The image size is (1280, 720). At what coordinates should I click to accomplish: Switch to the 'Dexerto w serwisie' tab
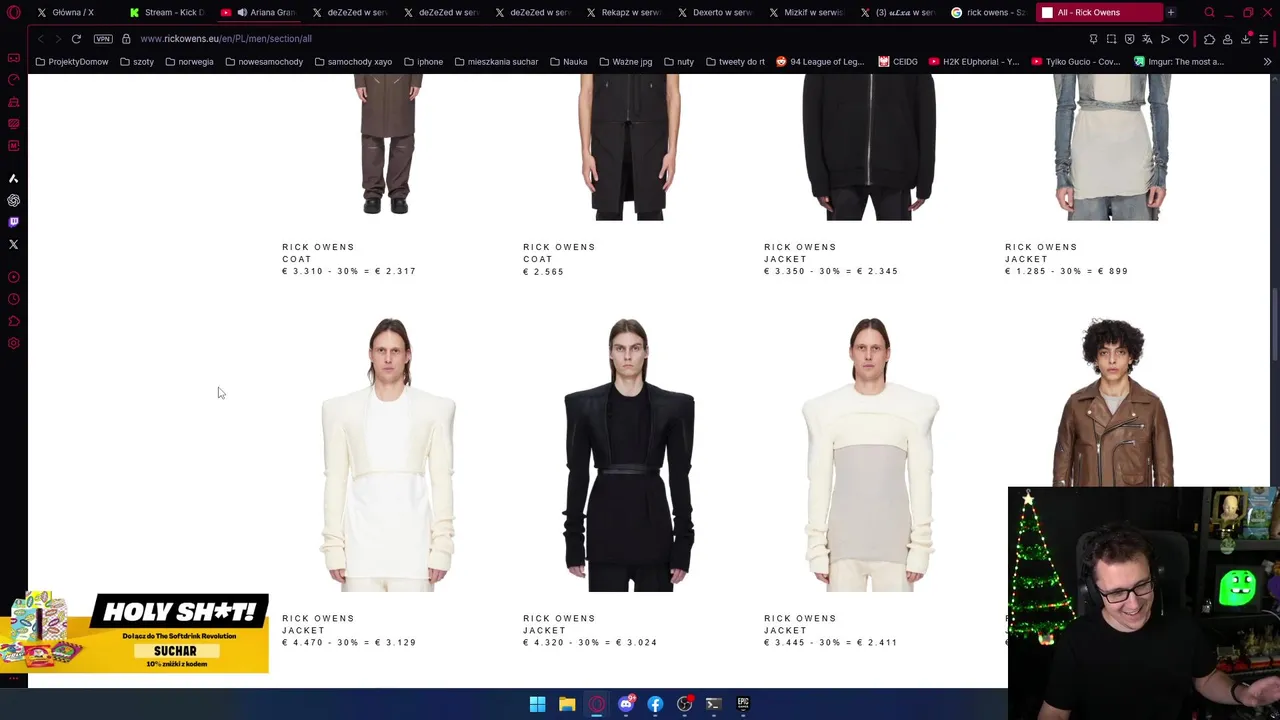(714, 12)
